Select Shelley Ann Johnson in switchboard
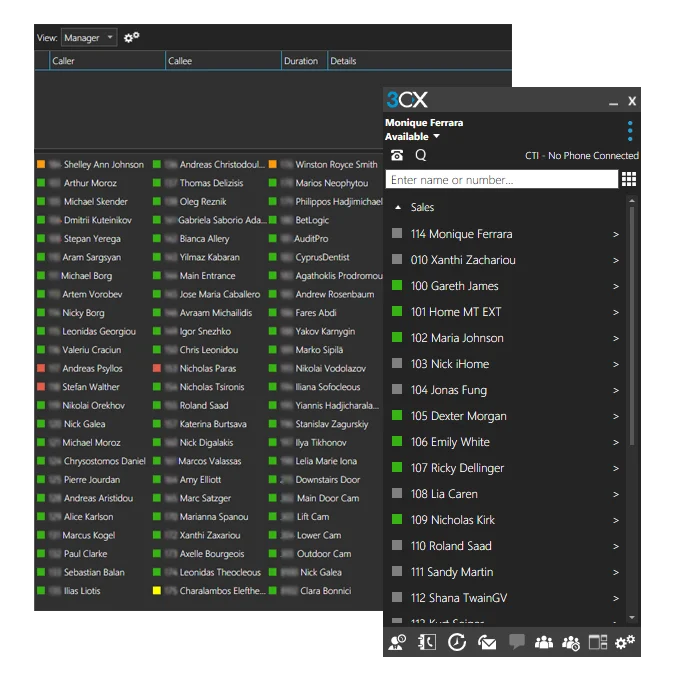The image size is (679, 677). pyautogui.click(x=103, y=165)
